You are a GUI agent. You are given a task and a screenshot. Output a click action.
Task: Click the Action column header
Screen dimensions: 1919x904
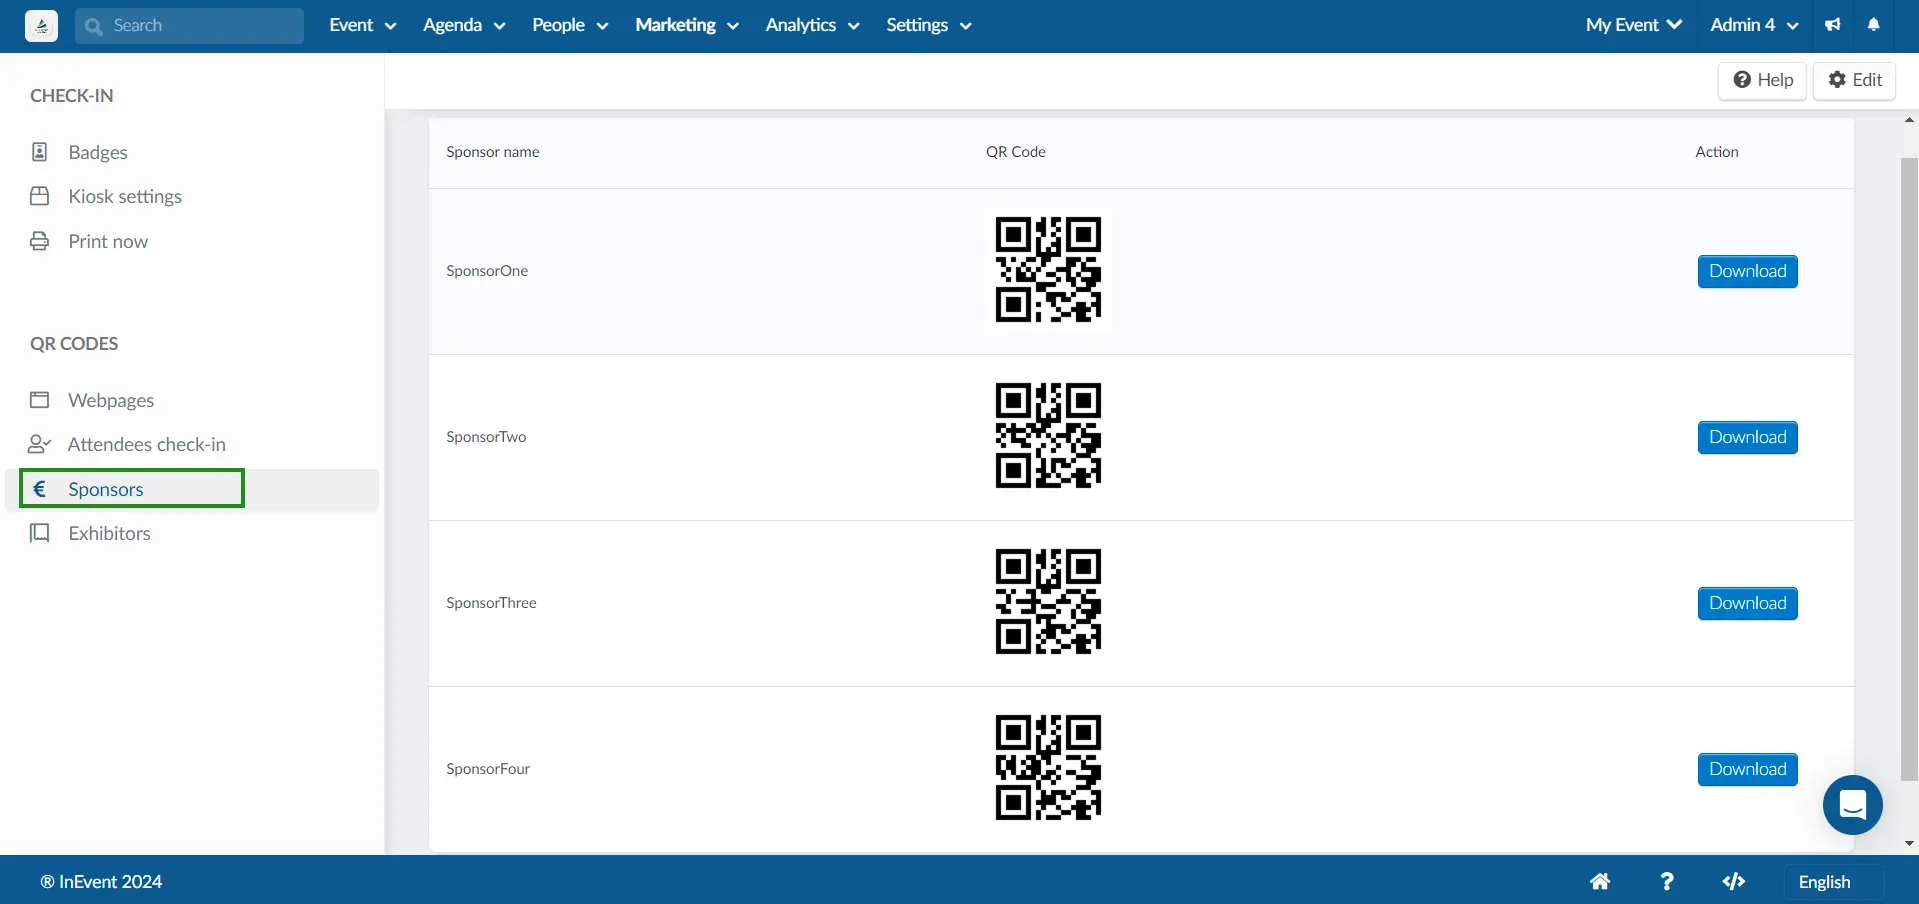1717,152
